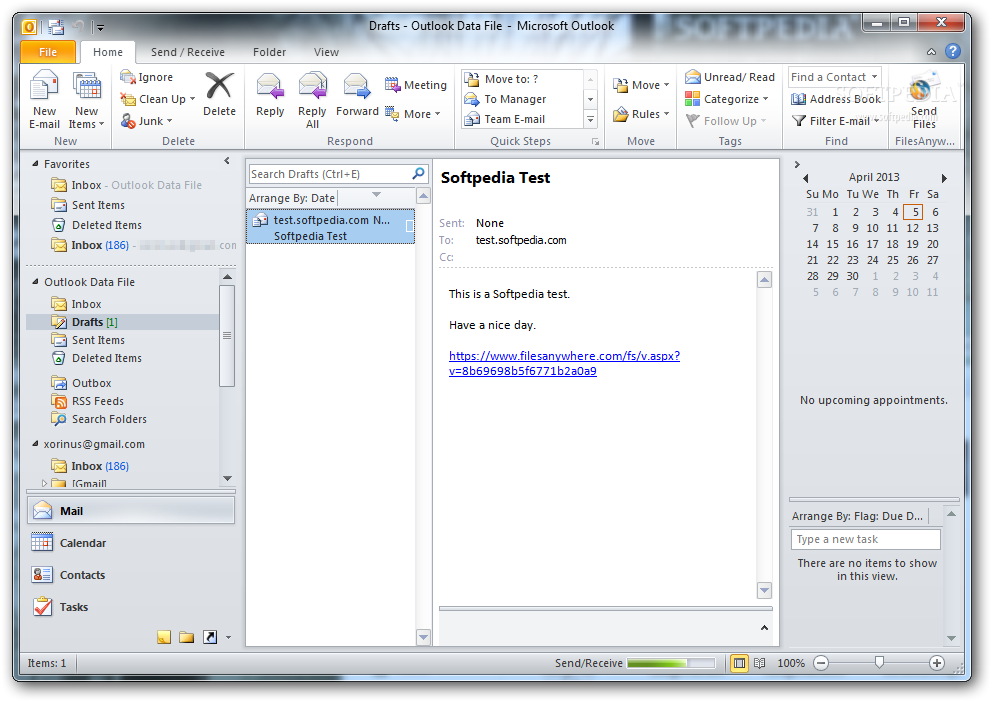Toggle flag on Softpedia Test message

(409, 226)
